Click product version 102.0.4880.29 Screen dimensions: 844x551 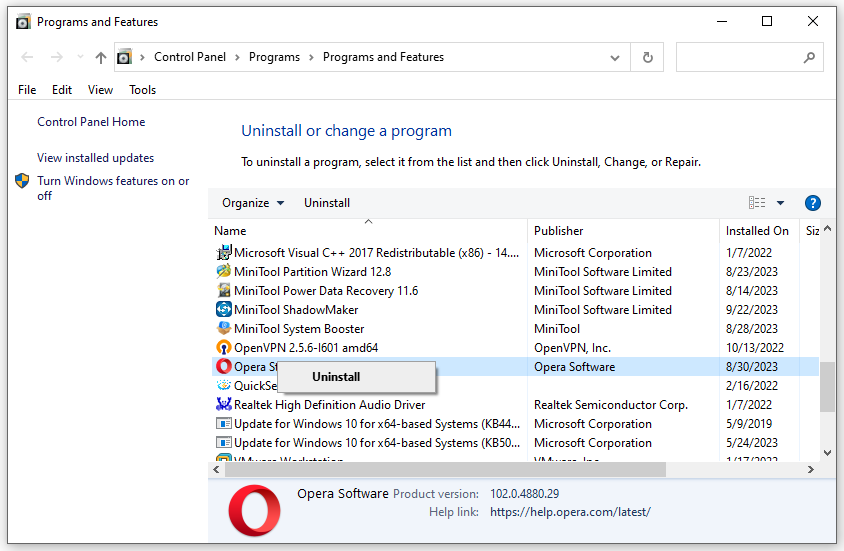point(524,493)
